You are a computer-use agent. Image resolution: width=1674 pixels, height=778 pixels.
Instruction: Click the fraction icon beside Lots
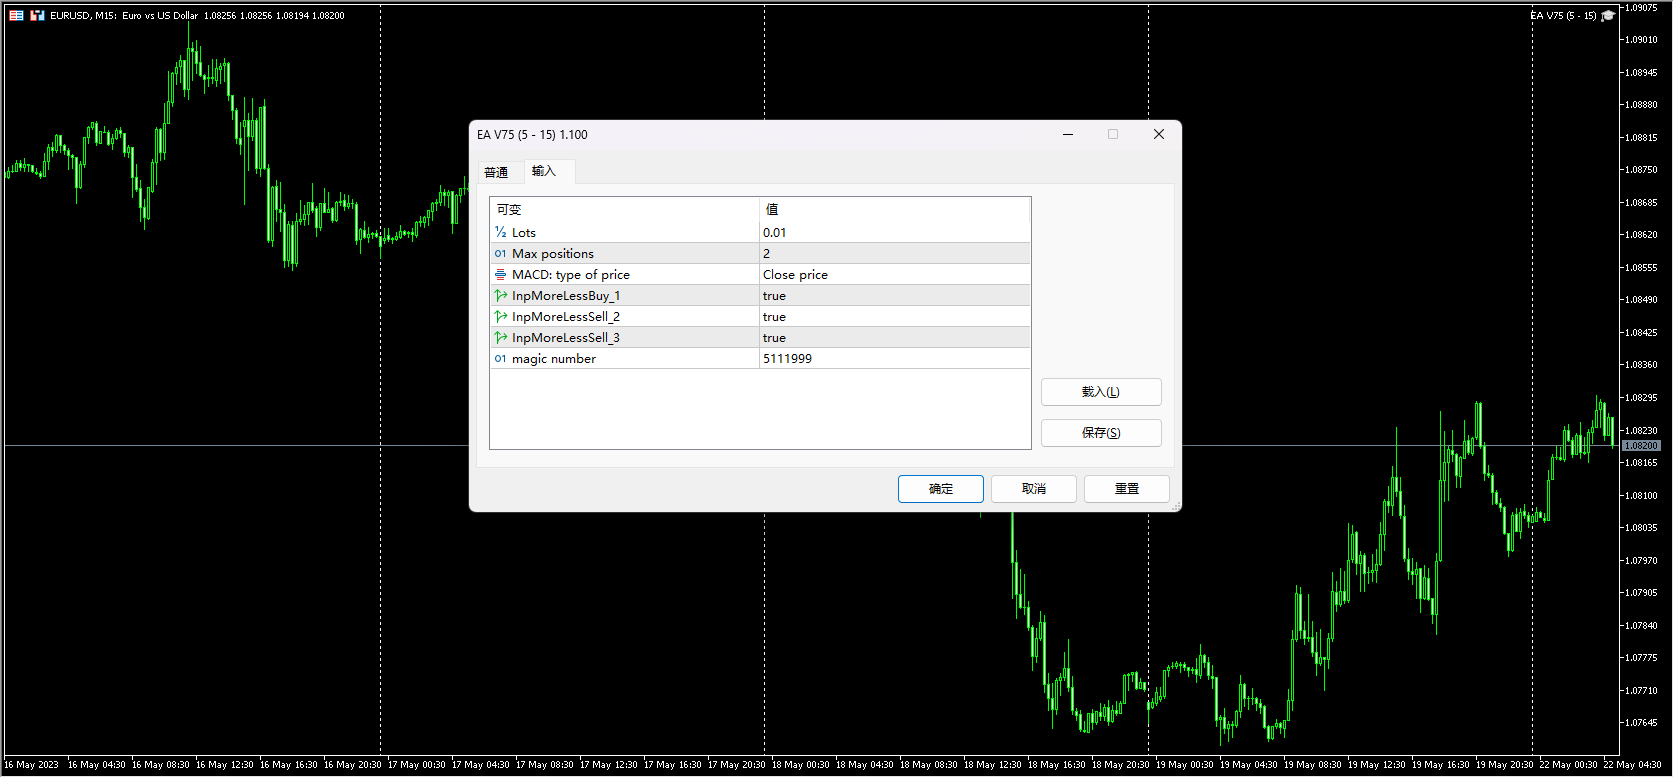pyautogui.click(x=500, y=232)
